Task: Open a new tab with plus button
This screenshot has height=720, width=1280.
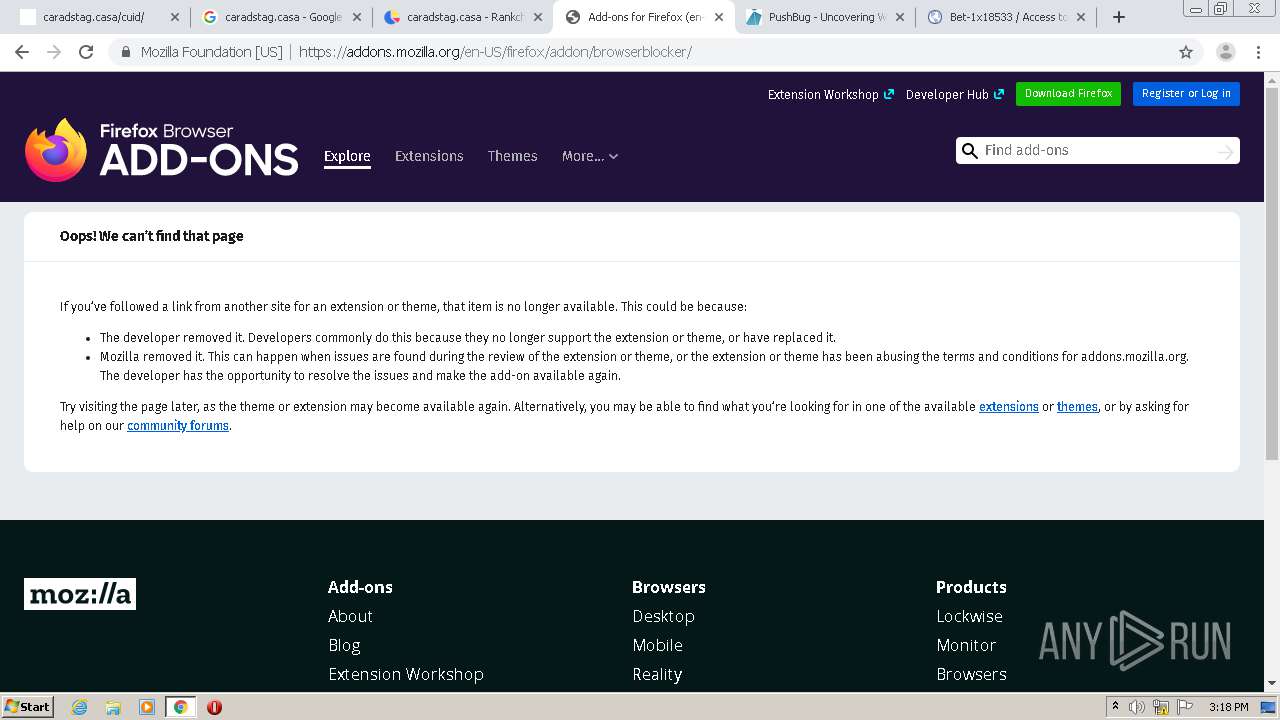Action: (x=1119, y=17)
